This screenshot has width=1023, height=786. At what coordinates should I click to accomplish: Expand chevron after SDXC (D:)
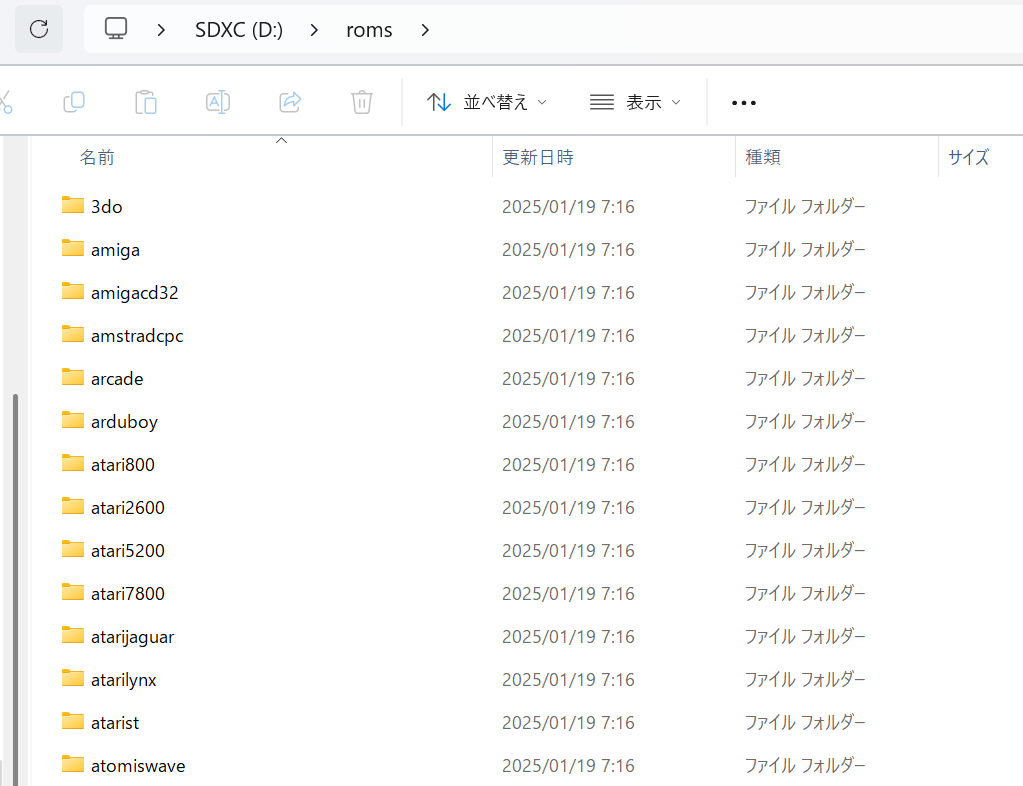click(314, 30)
